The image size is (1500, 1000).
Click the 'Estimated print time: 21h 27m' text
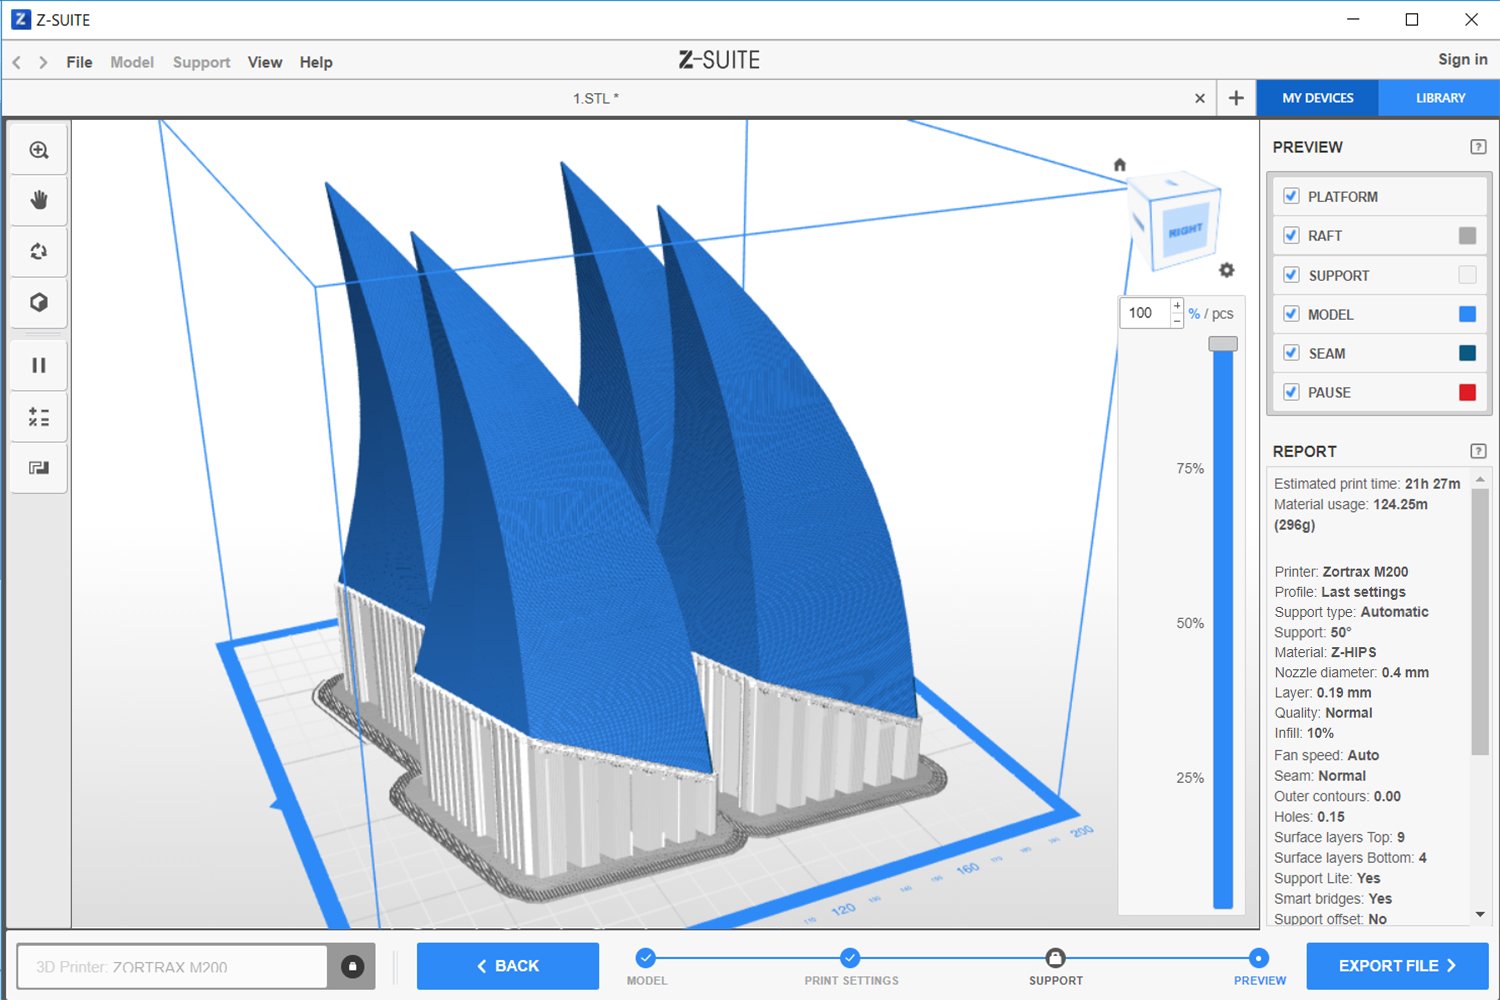pyautogui.click(x=1367, y=484)
